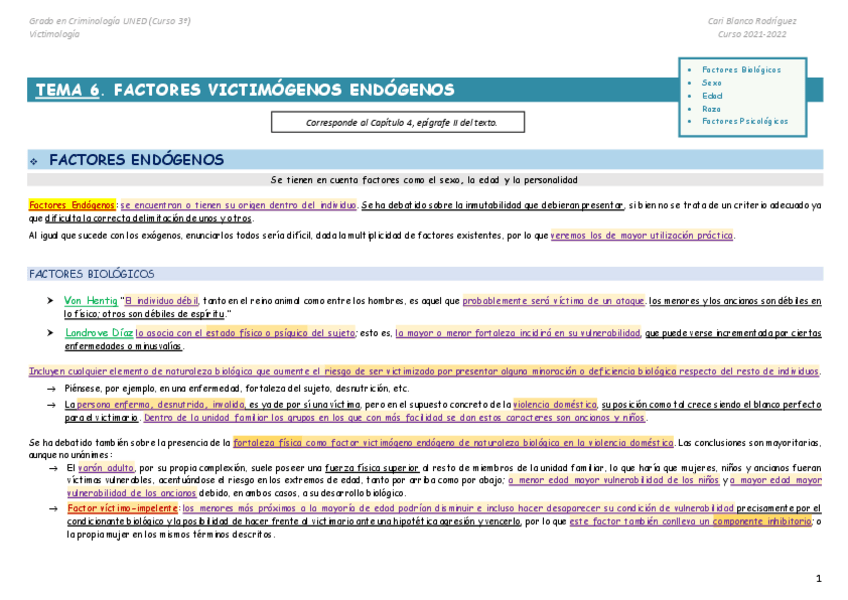Click the diamond marker beside FACTORES ENDÓGENOS

(34, 161)
